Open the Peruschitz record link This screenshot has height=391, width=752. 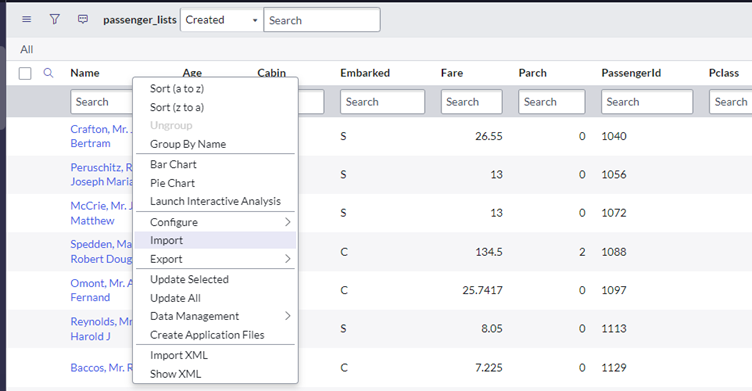[101, 175]
